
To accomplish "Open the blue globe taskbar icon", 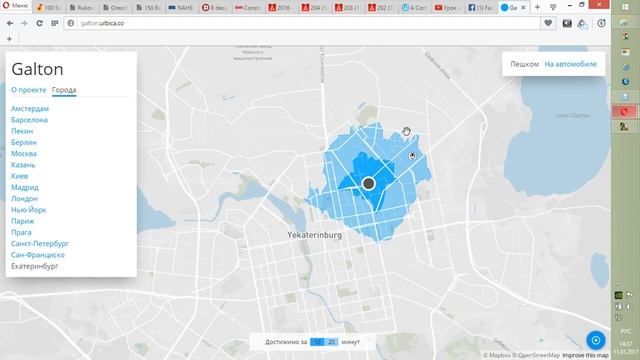I will coord(625,82).
